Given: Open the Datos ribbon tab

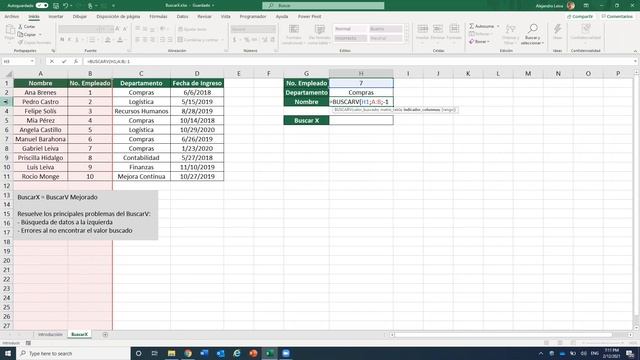Looking at the screenshot, I should pos(182,16).
